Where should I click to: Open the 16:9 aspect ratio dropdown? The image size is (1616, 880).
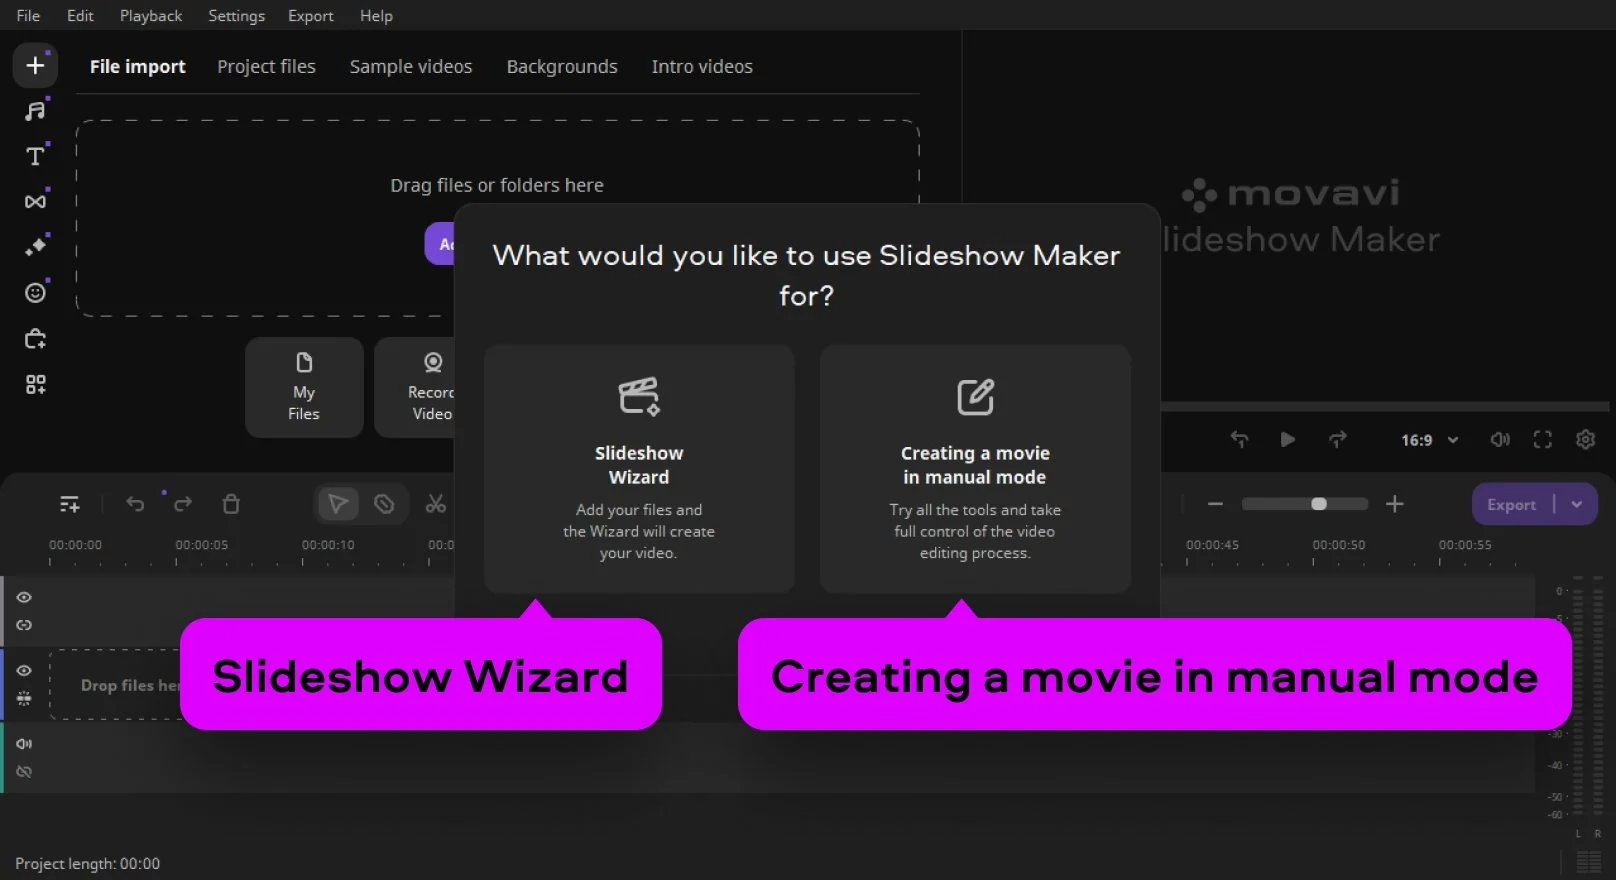click(x=1430, y=440)
